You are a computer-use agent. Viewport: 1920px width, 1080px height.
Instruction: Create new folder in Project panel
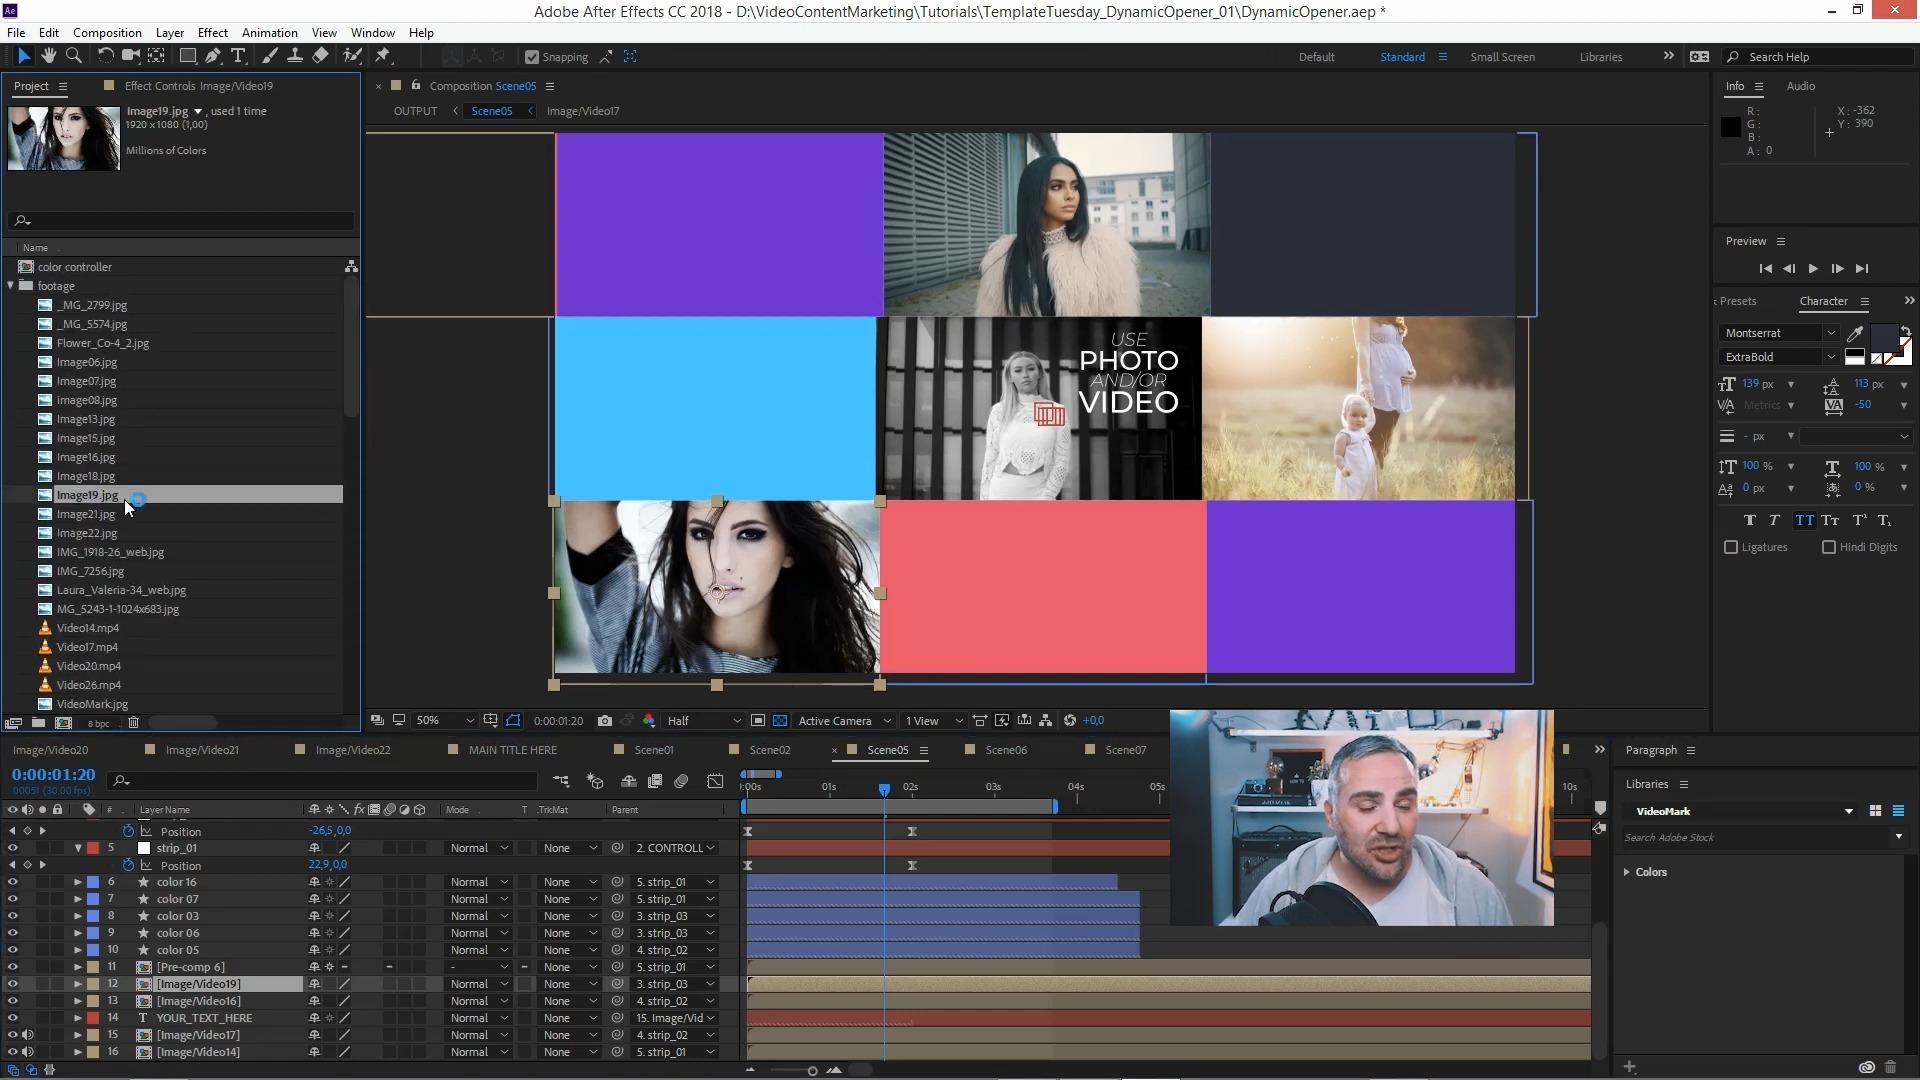[x=38, y=722]
